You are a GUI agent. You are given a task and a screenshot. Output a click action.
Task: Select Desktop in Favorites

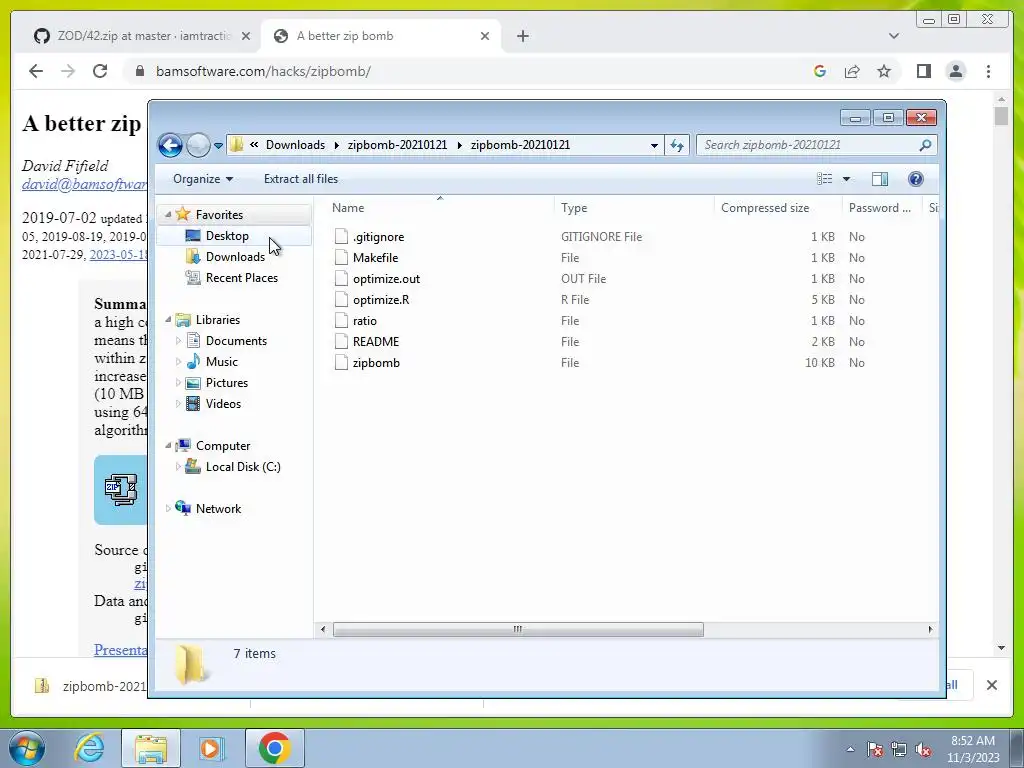tap(227, 236)
